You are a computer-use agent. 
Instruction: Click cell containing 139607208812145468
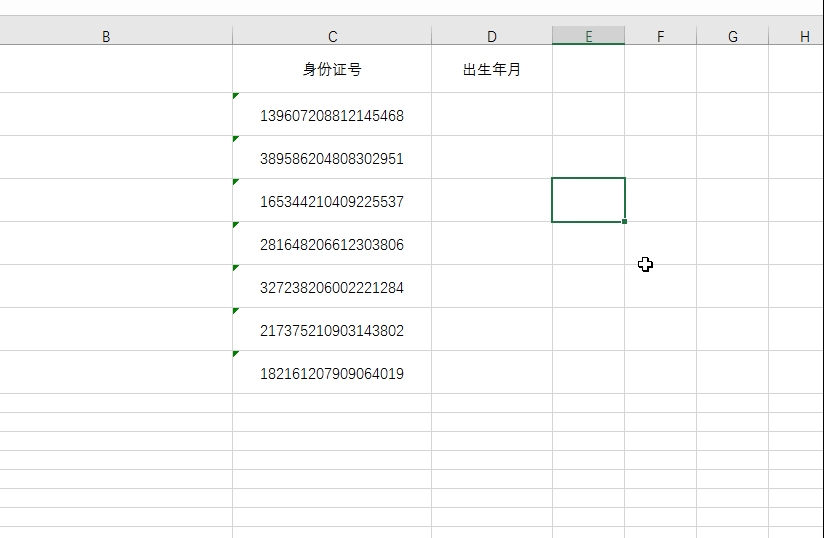(332, 116)
